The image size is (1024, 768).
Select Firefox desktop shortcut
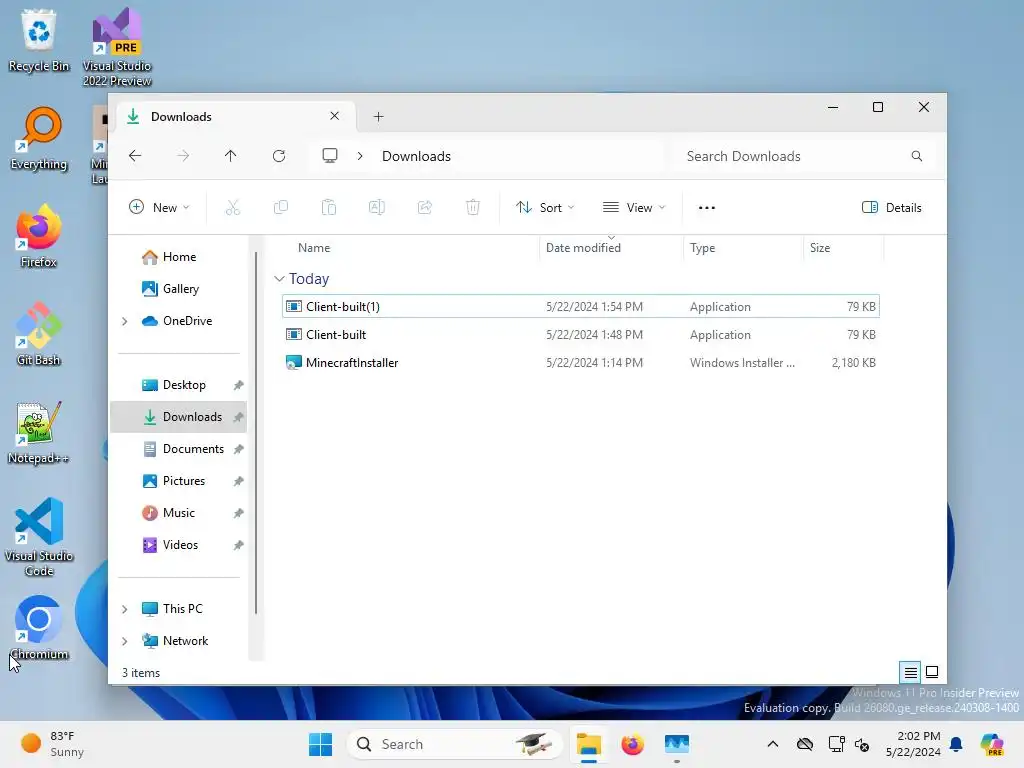[39, 237]
